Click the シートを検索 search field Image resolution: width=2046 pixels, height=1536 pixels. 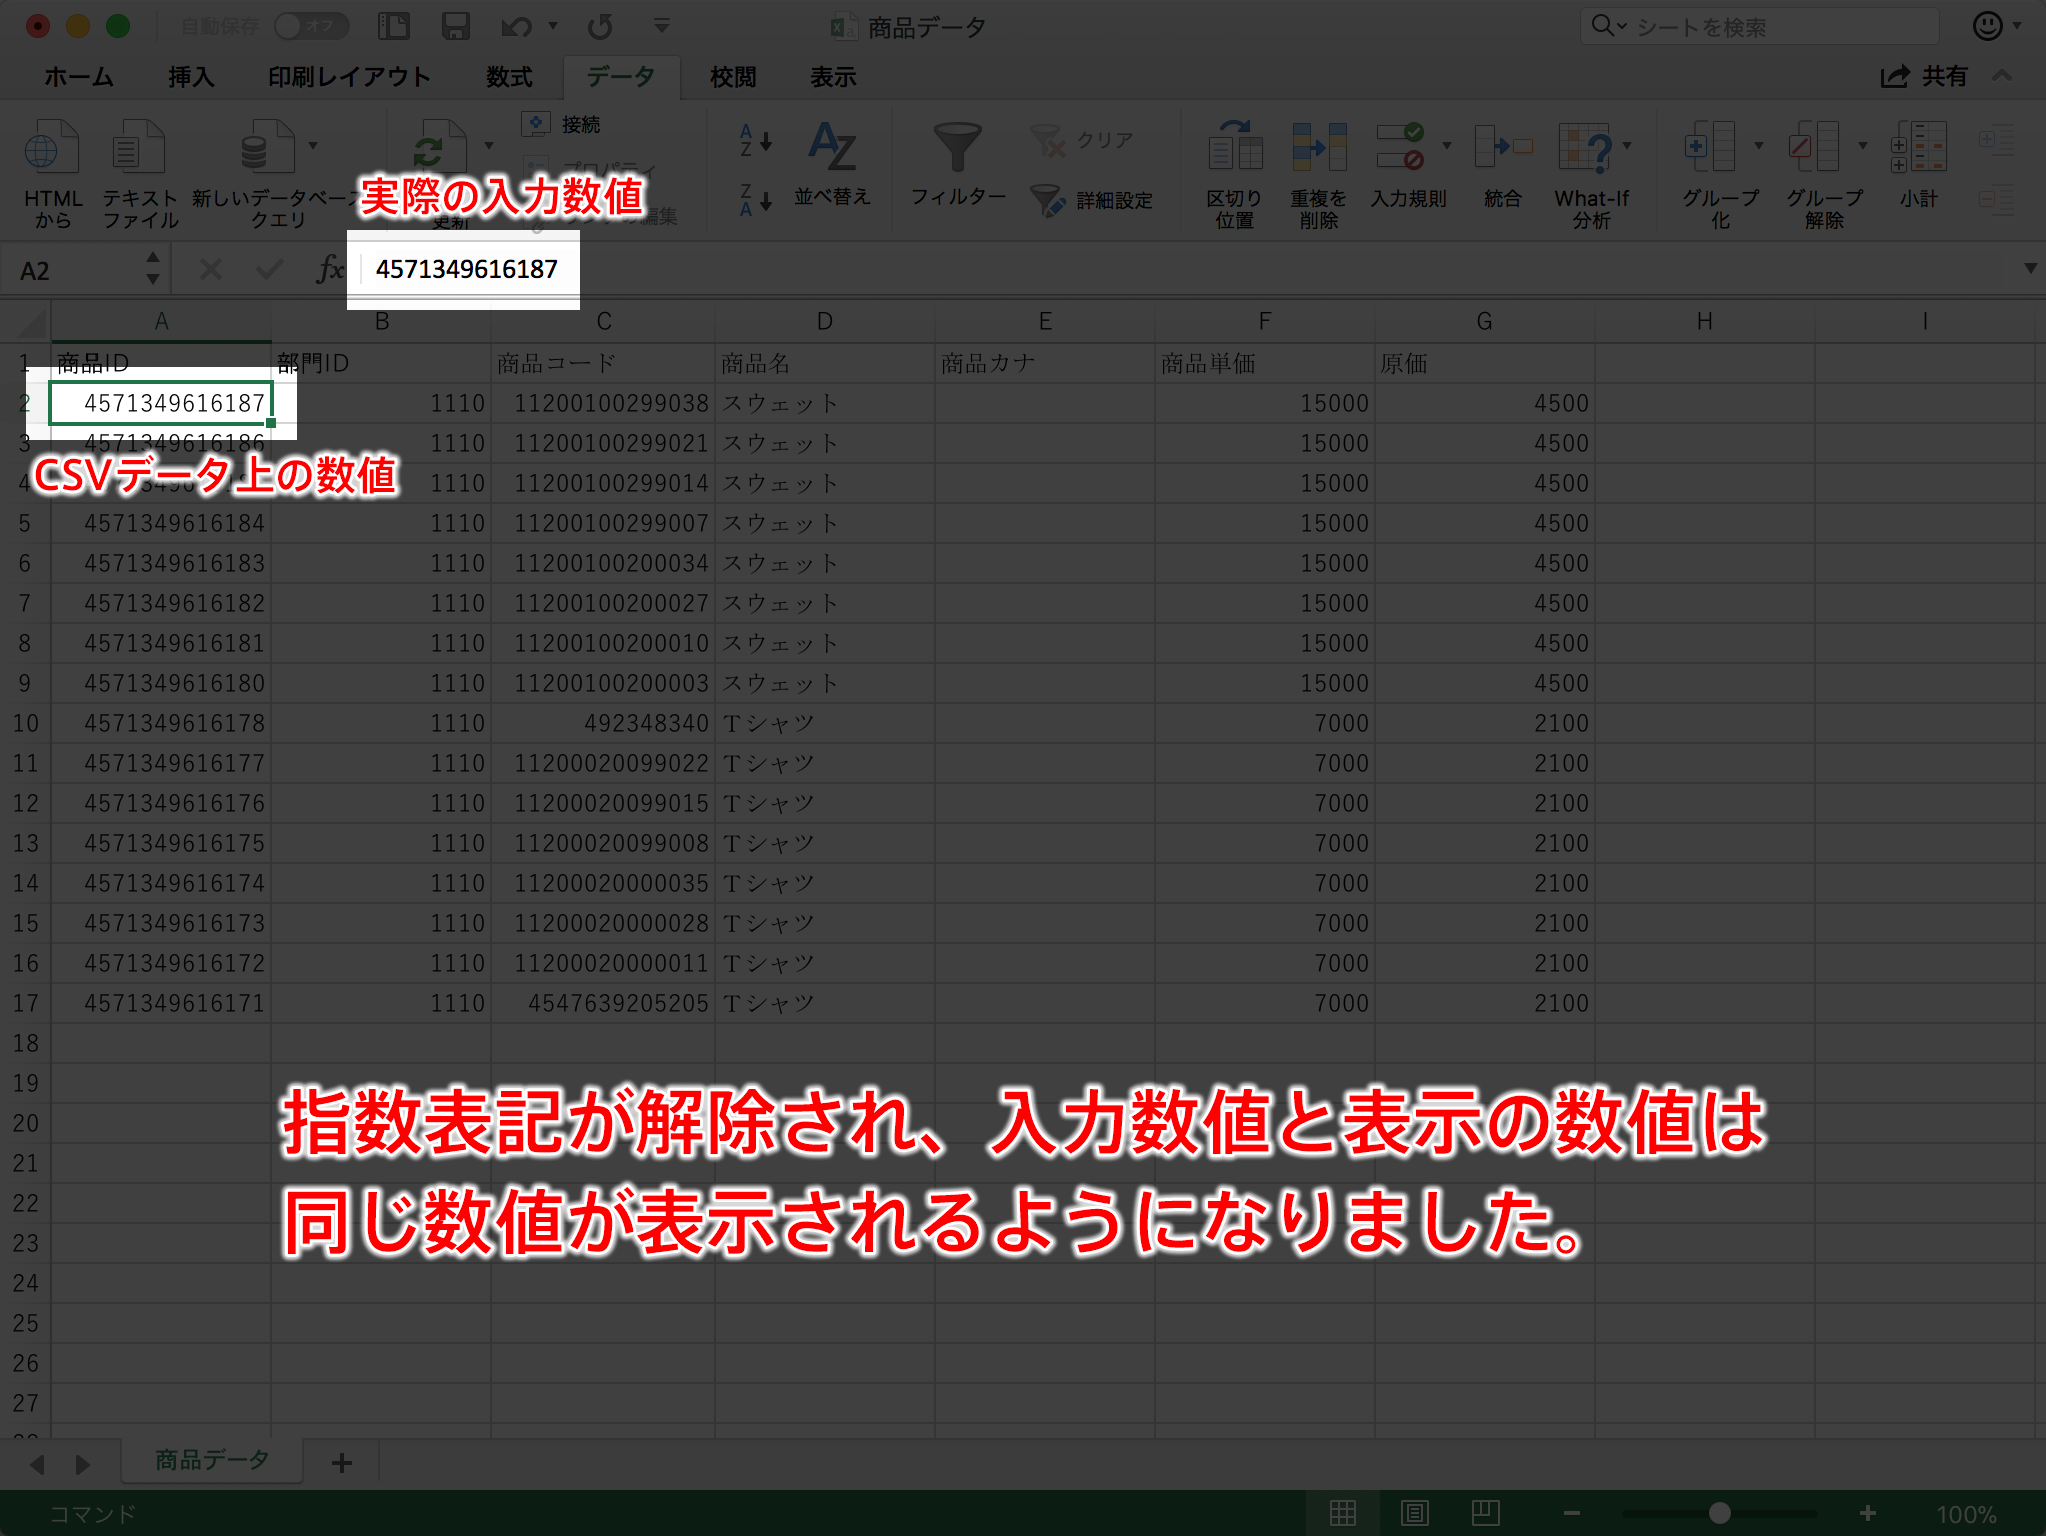(1760, 26)
